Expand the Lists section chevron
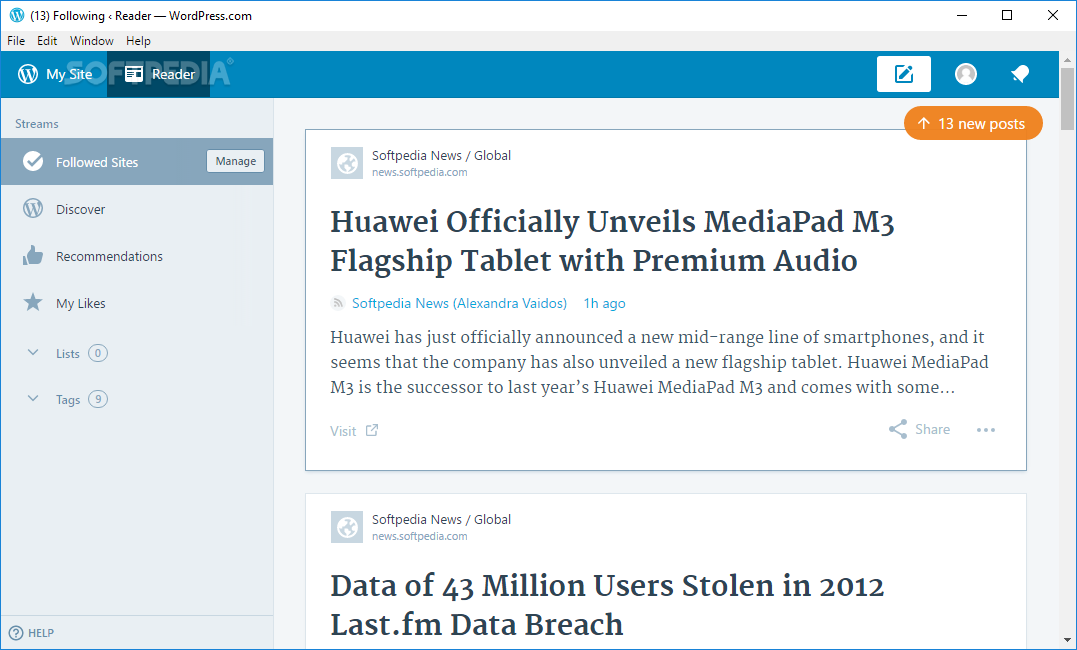The height and width of the screenshot is (650, 1077). [33, 352]
